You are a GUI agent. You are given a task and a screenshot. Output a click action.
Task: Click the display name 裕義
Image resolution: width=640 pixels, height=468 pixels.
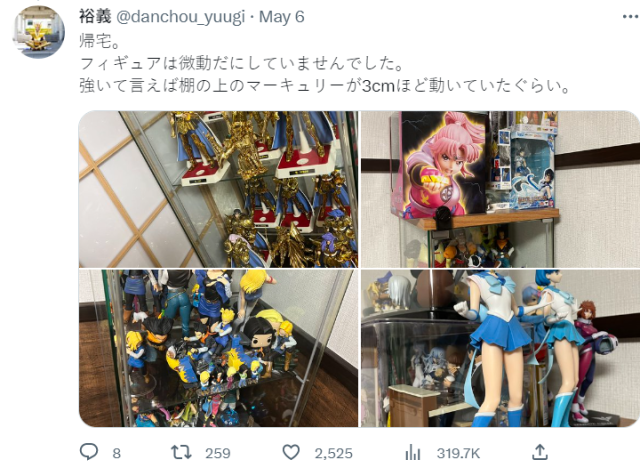point(95,17)
